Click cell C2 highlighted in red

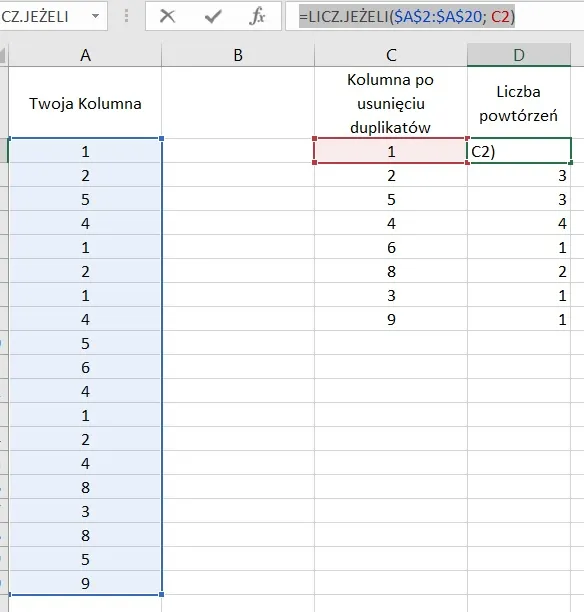(x=391, y=151)
